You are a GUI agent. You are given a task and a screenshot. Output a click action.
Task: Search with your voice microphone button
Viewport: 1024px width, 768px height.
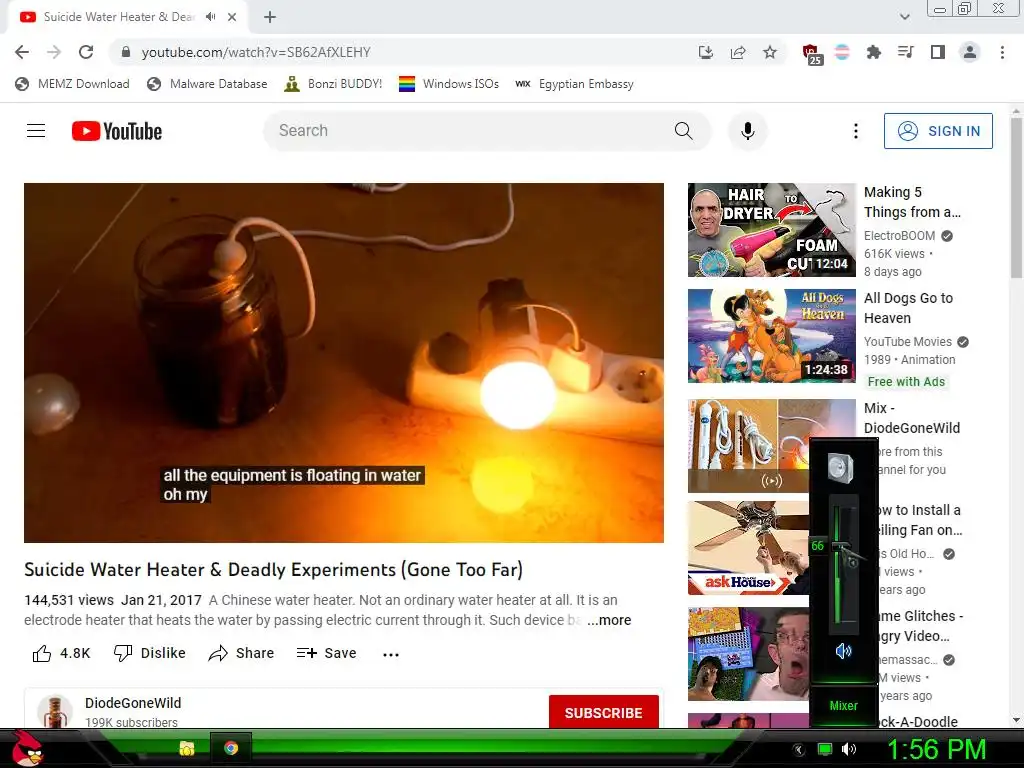[x=748, y=131]
